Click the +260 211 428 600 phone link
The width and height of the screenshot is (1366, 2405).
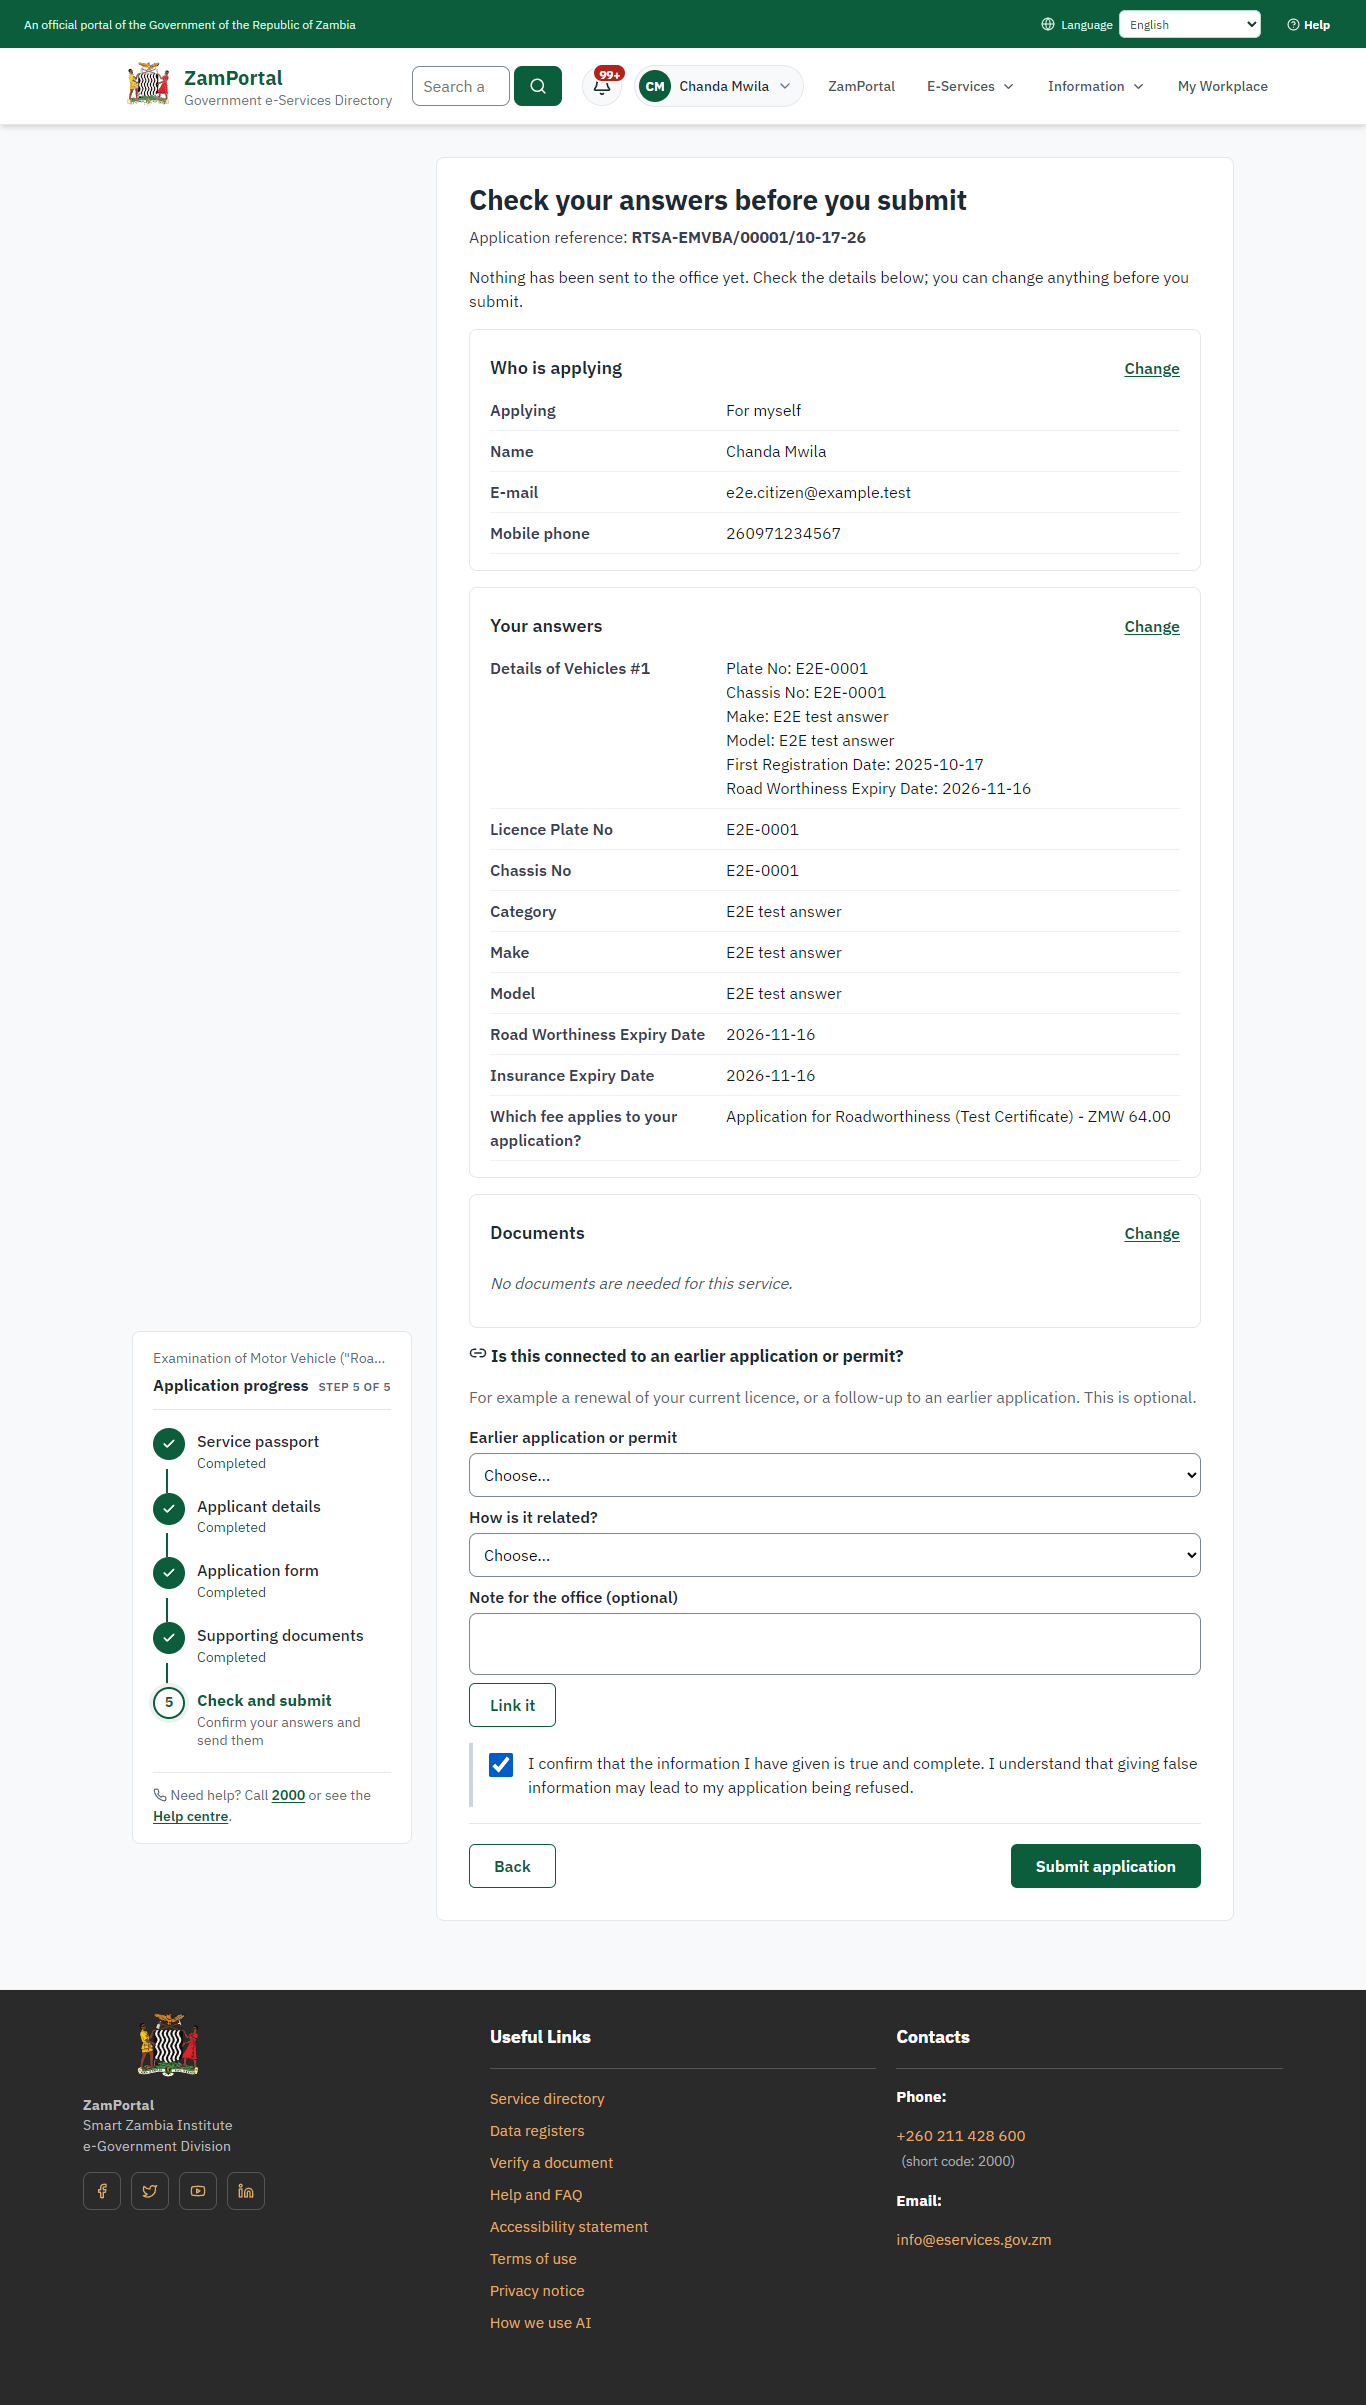[x=961, y=2135]
